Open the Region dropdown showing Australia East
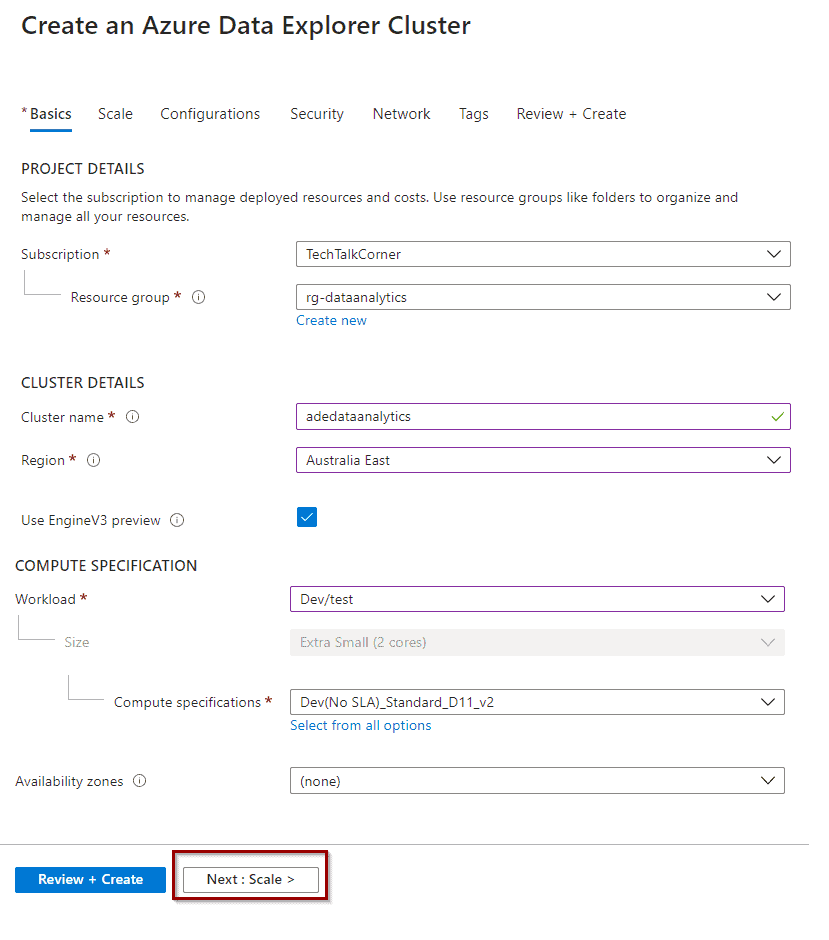 click(x=543, y=460)
